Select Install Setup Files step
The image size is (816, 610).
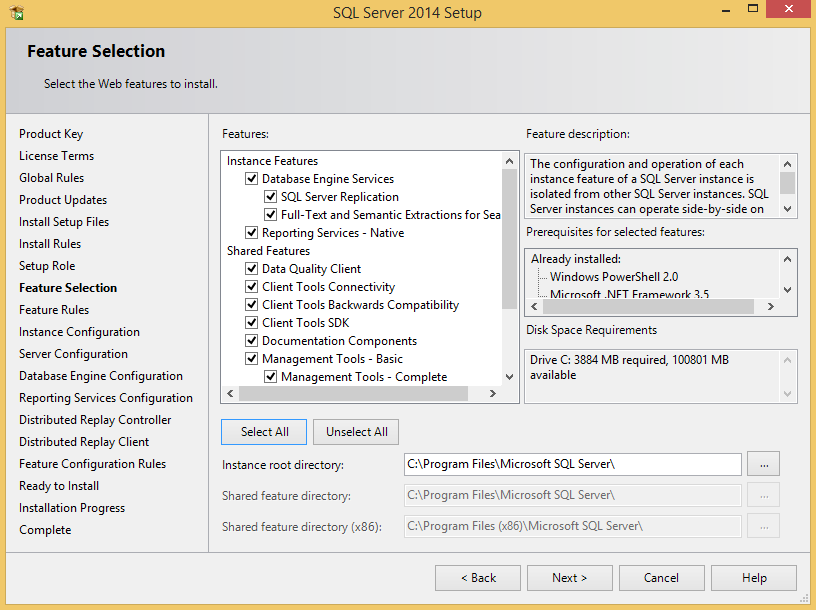tap(64, 222)
